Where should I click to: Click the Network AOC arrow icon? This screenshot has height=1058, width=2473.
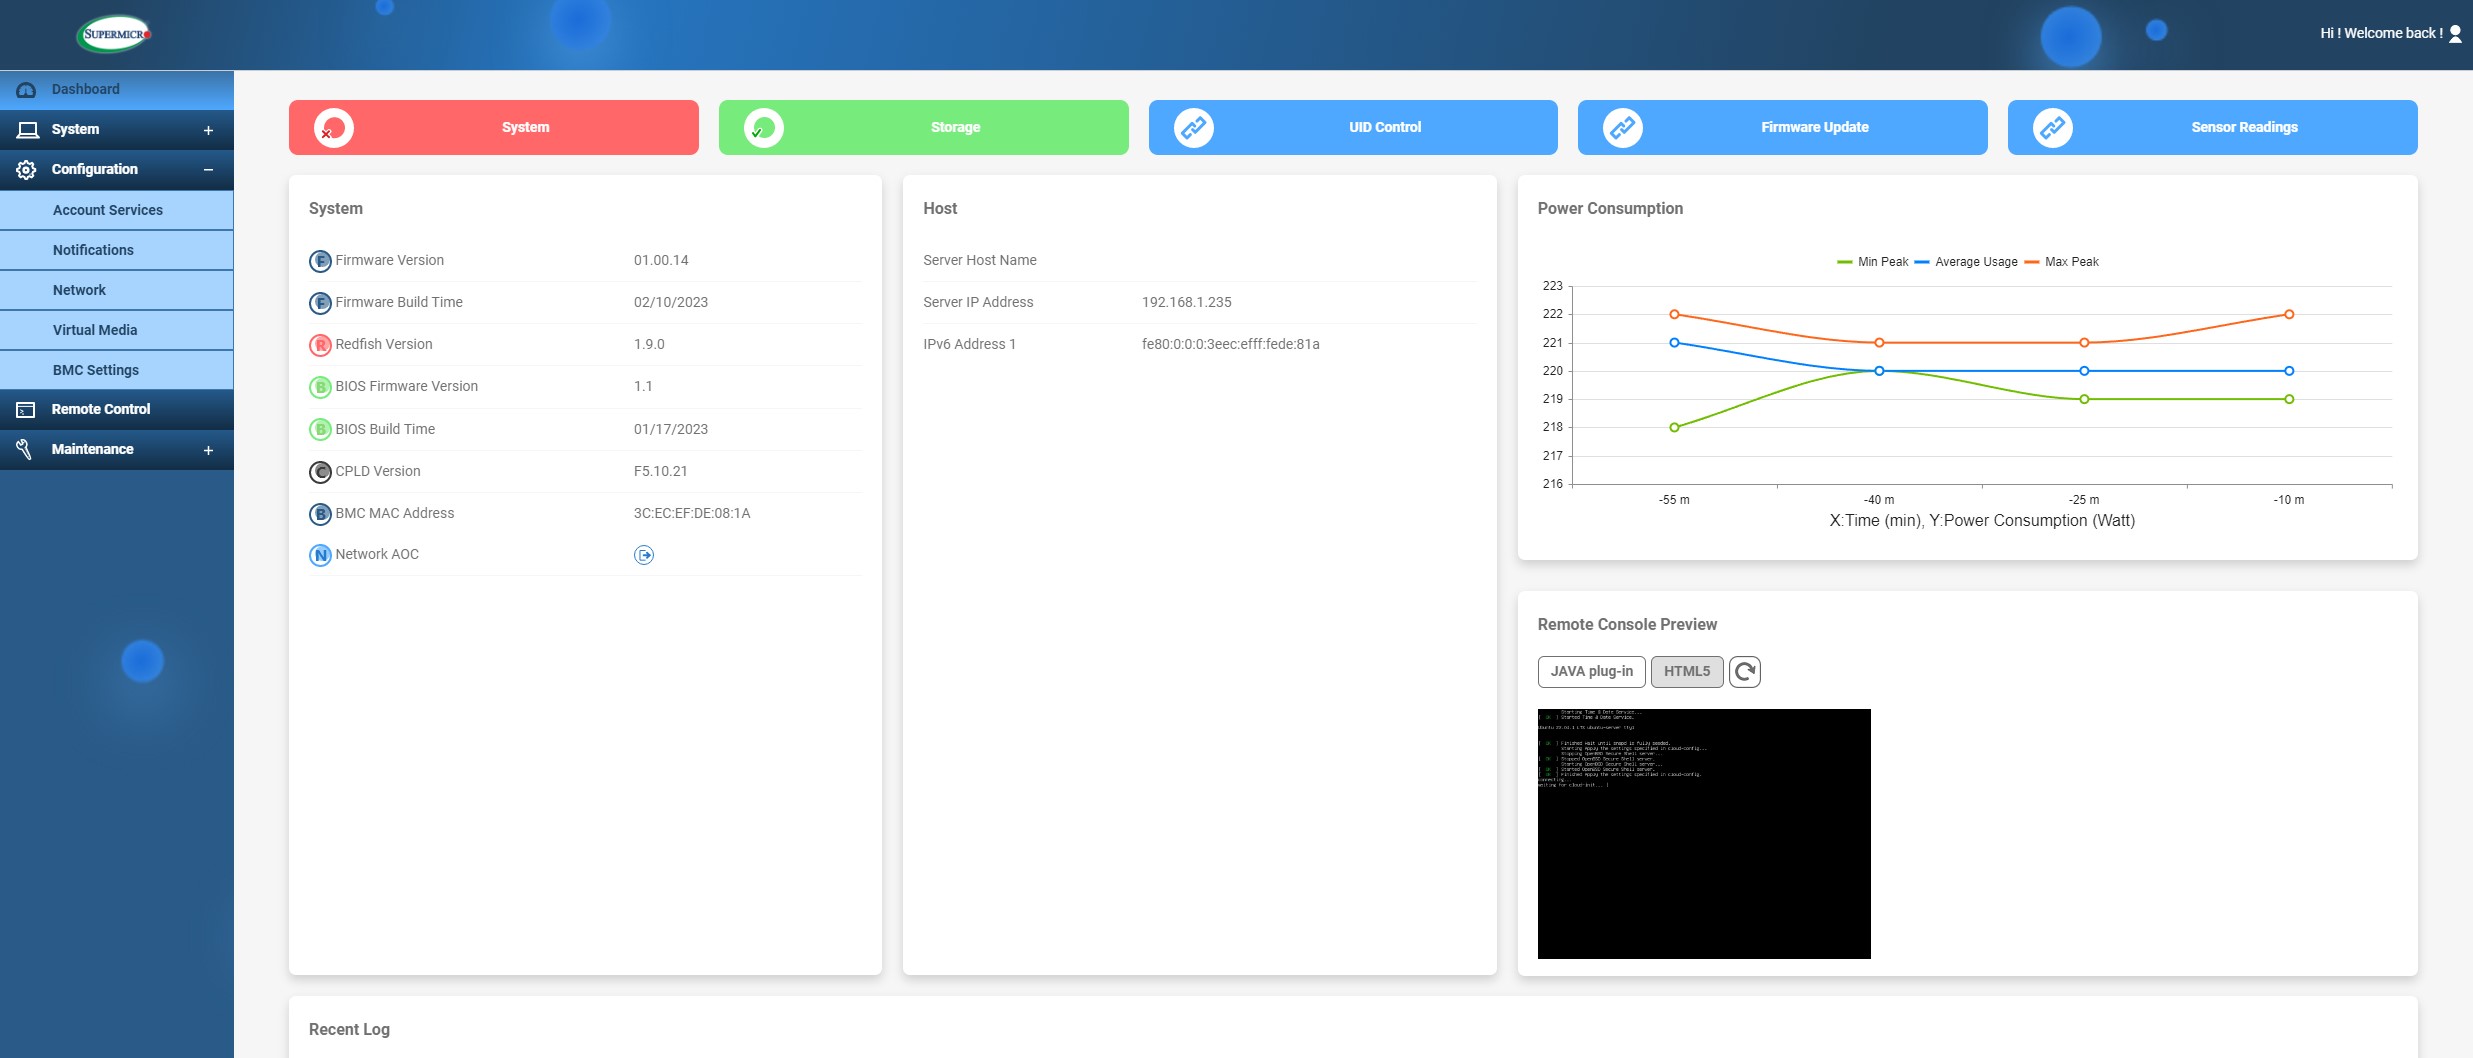644,555
